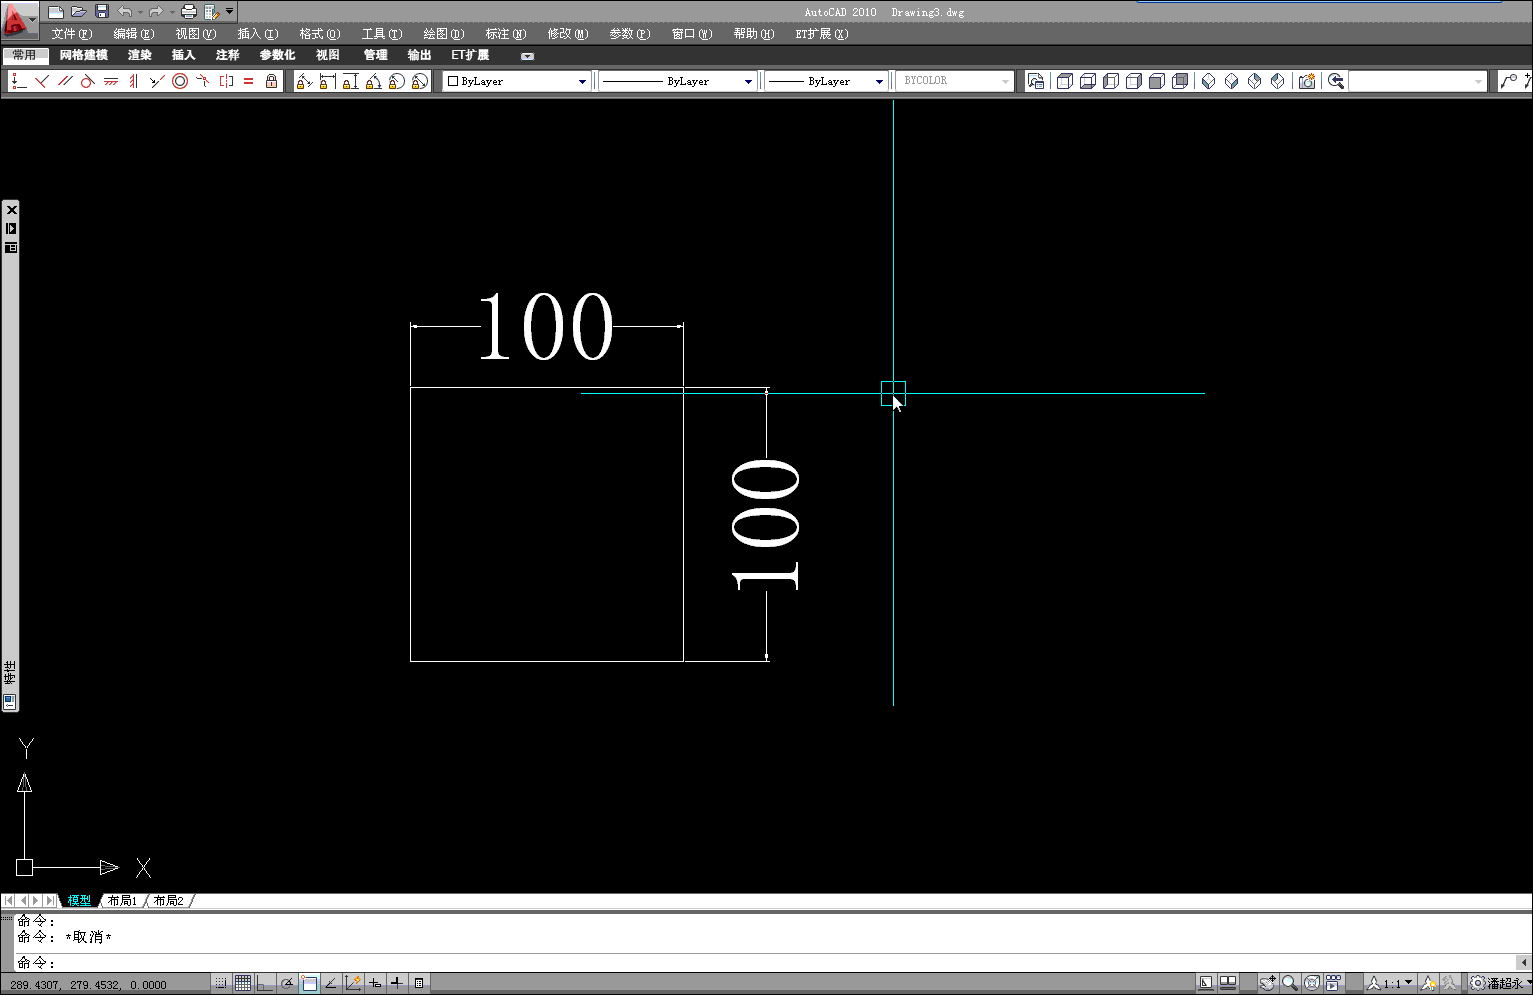Open the 文件(F) menu
1533x995 pixels.
tap(72, 34)
